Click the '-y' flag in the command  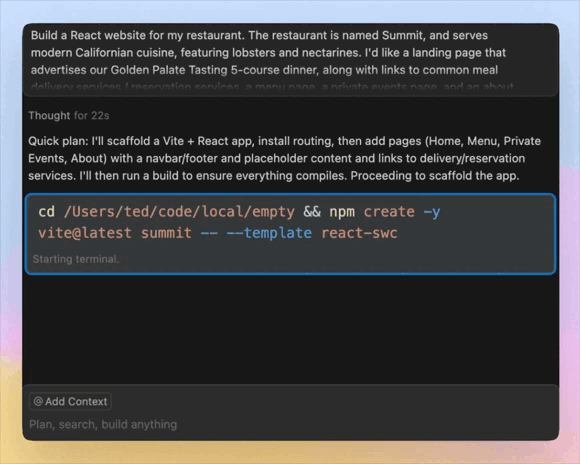pos(432,212)
